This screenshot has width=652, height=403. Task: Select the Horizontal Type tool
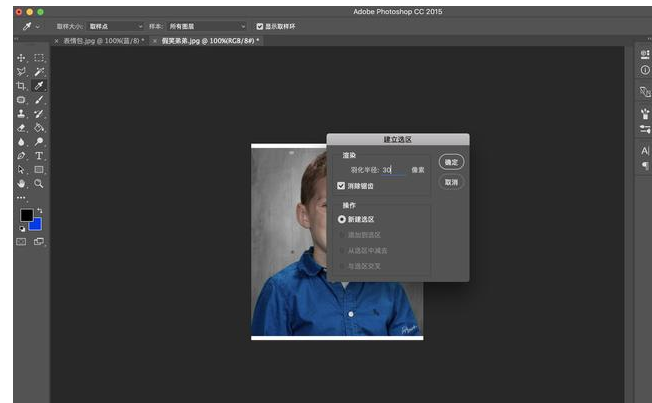(39, 156)
